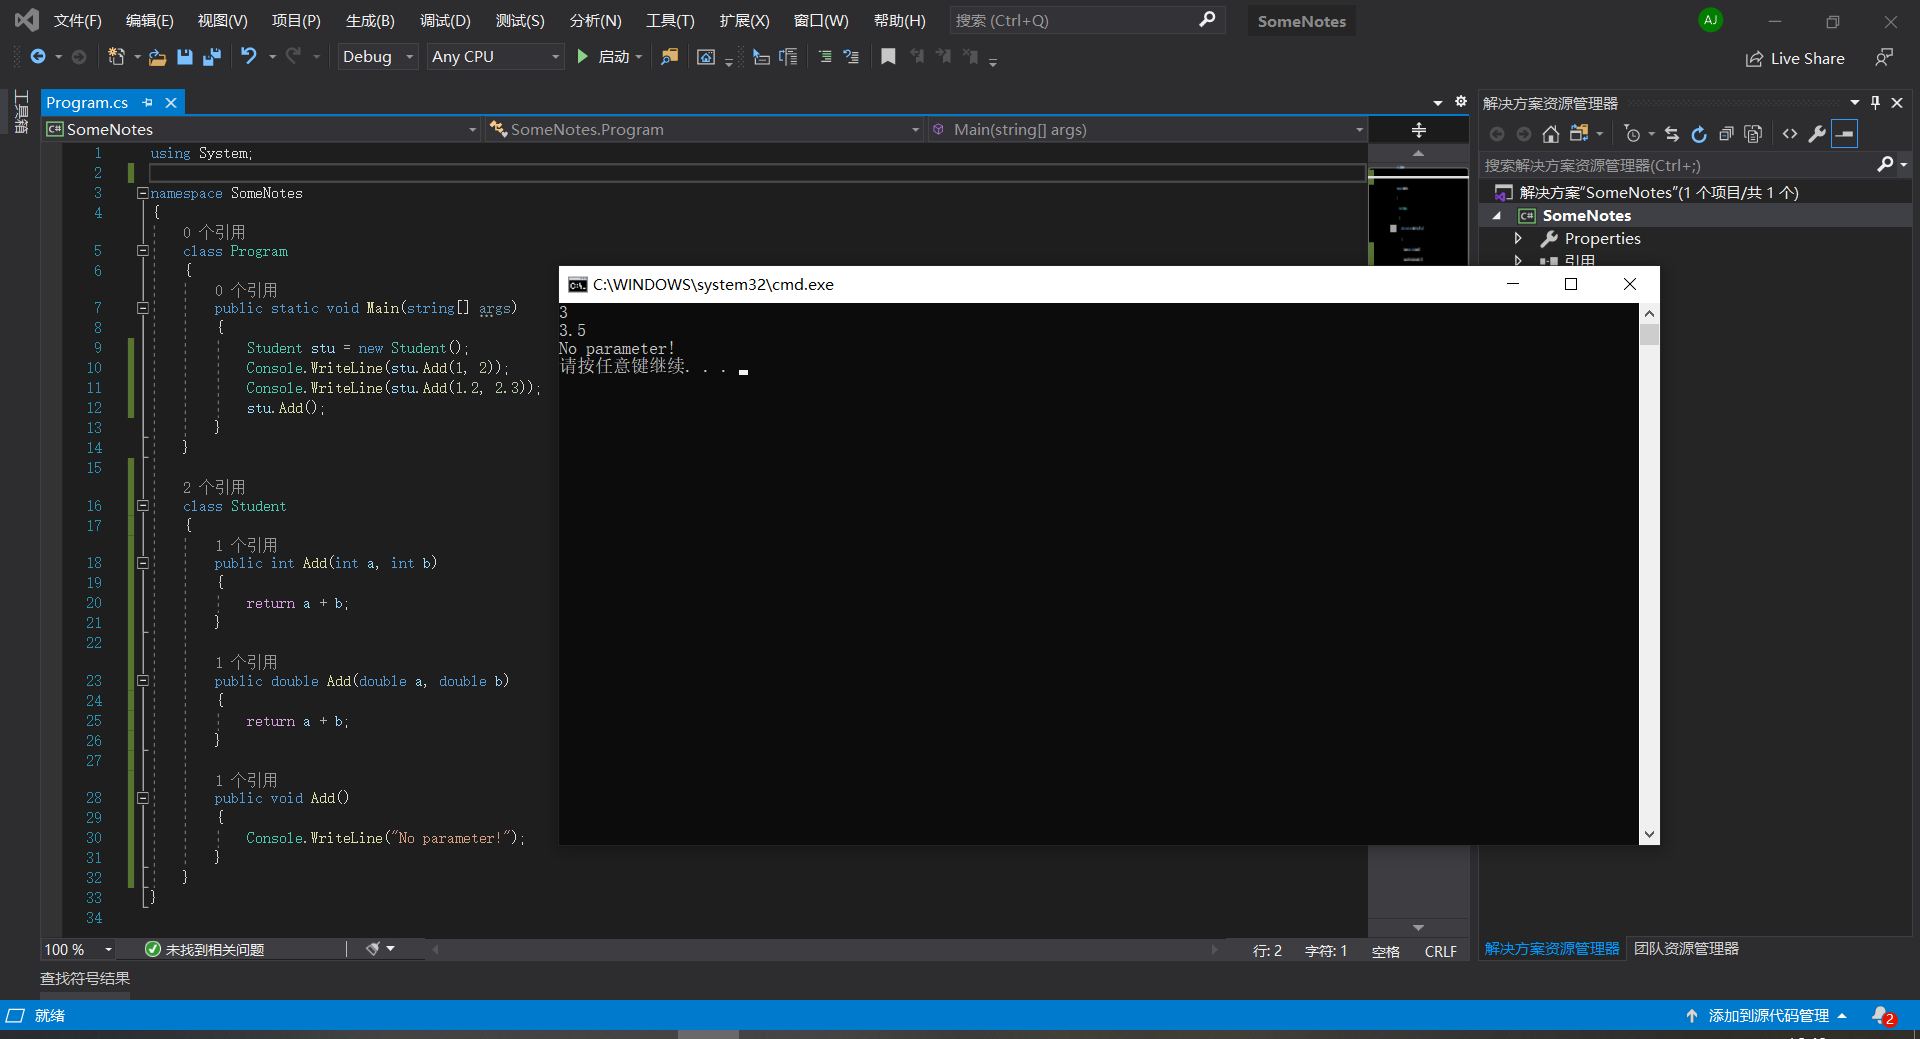
Task: Open the Main(string[] args) member dropdown
Action: [1147, 130]
